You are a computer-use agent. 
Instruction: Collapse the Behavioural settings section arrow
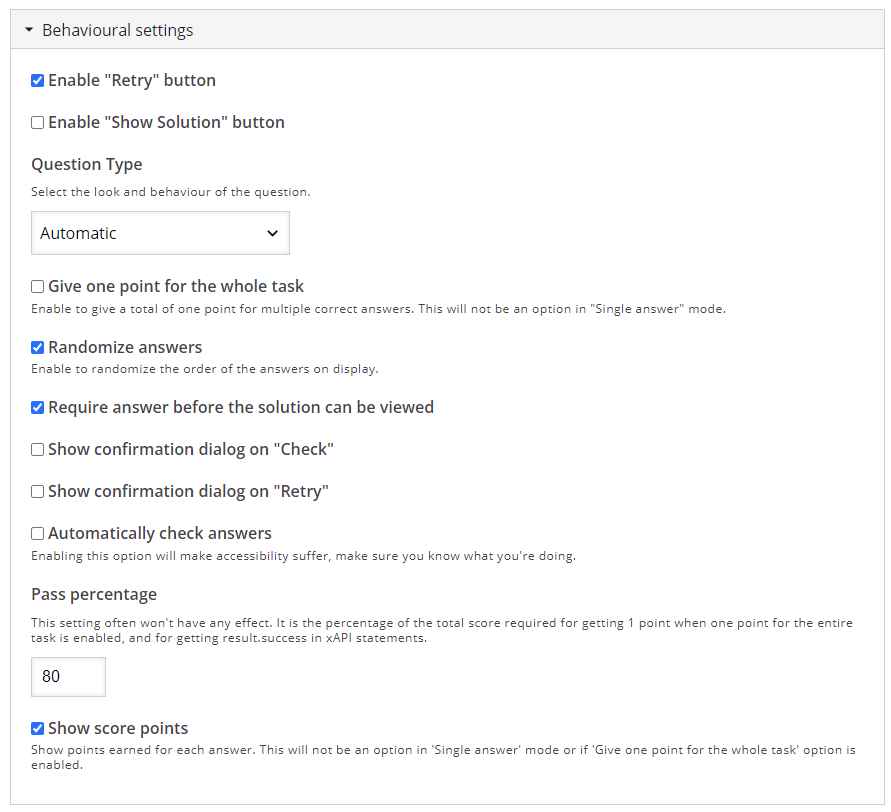tap(29, 30)
